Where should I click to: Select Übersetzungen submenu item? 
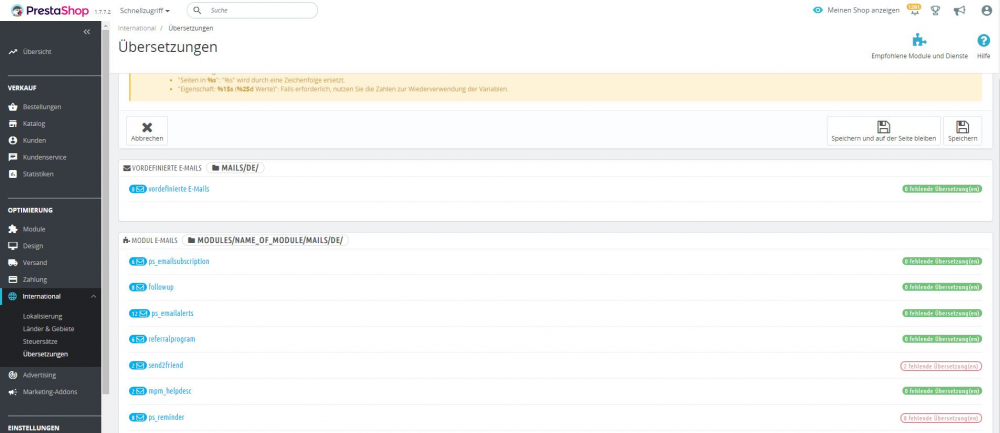click(45, 354)
